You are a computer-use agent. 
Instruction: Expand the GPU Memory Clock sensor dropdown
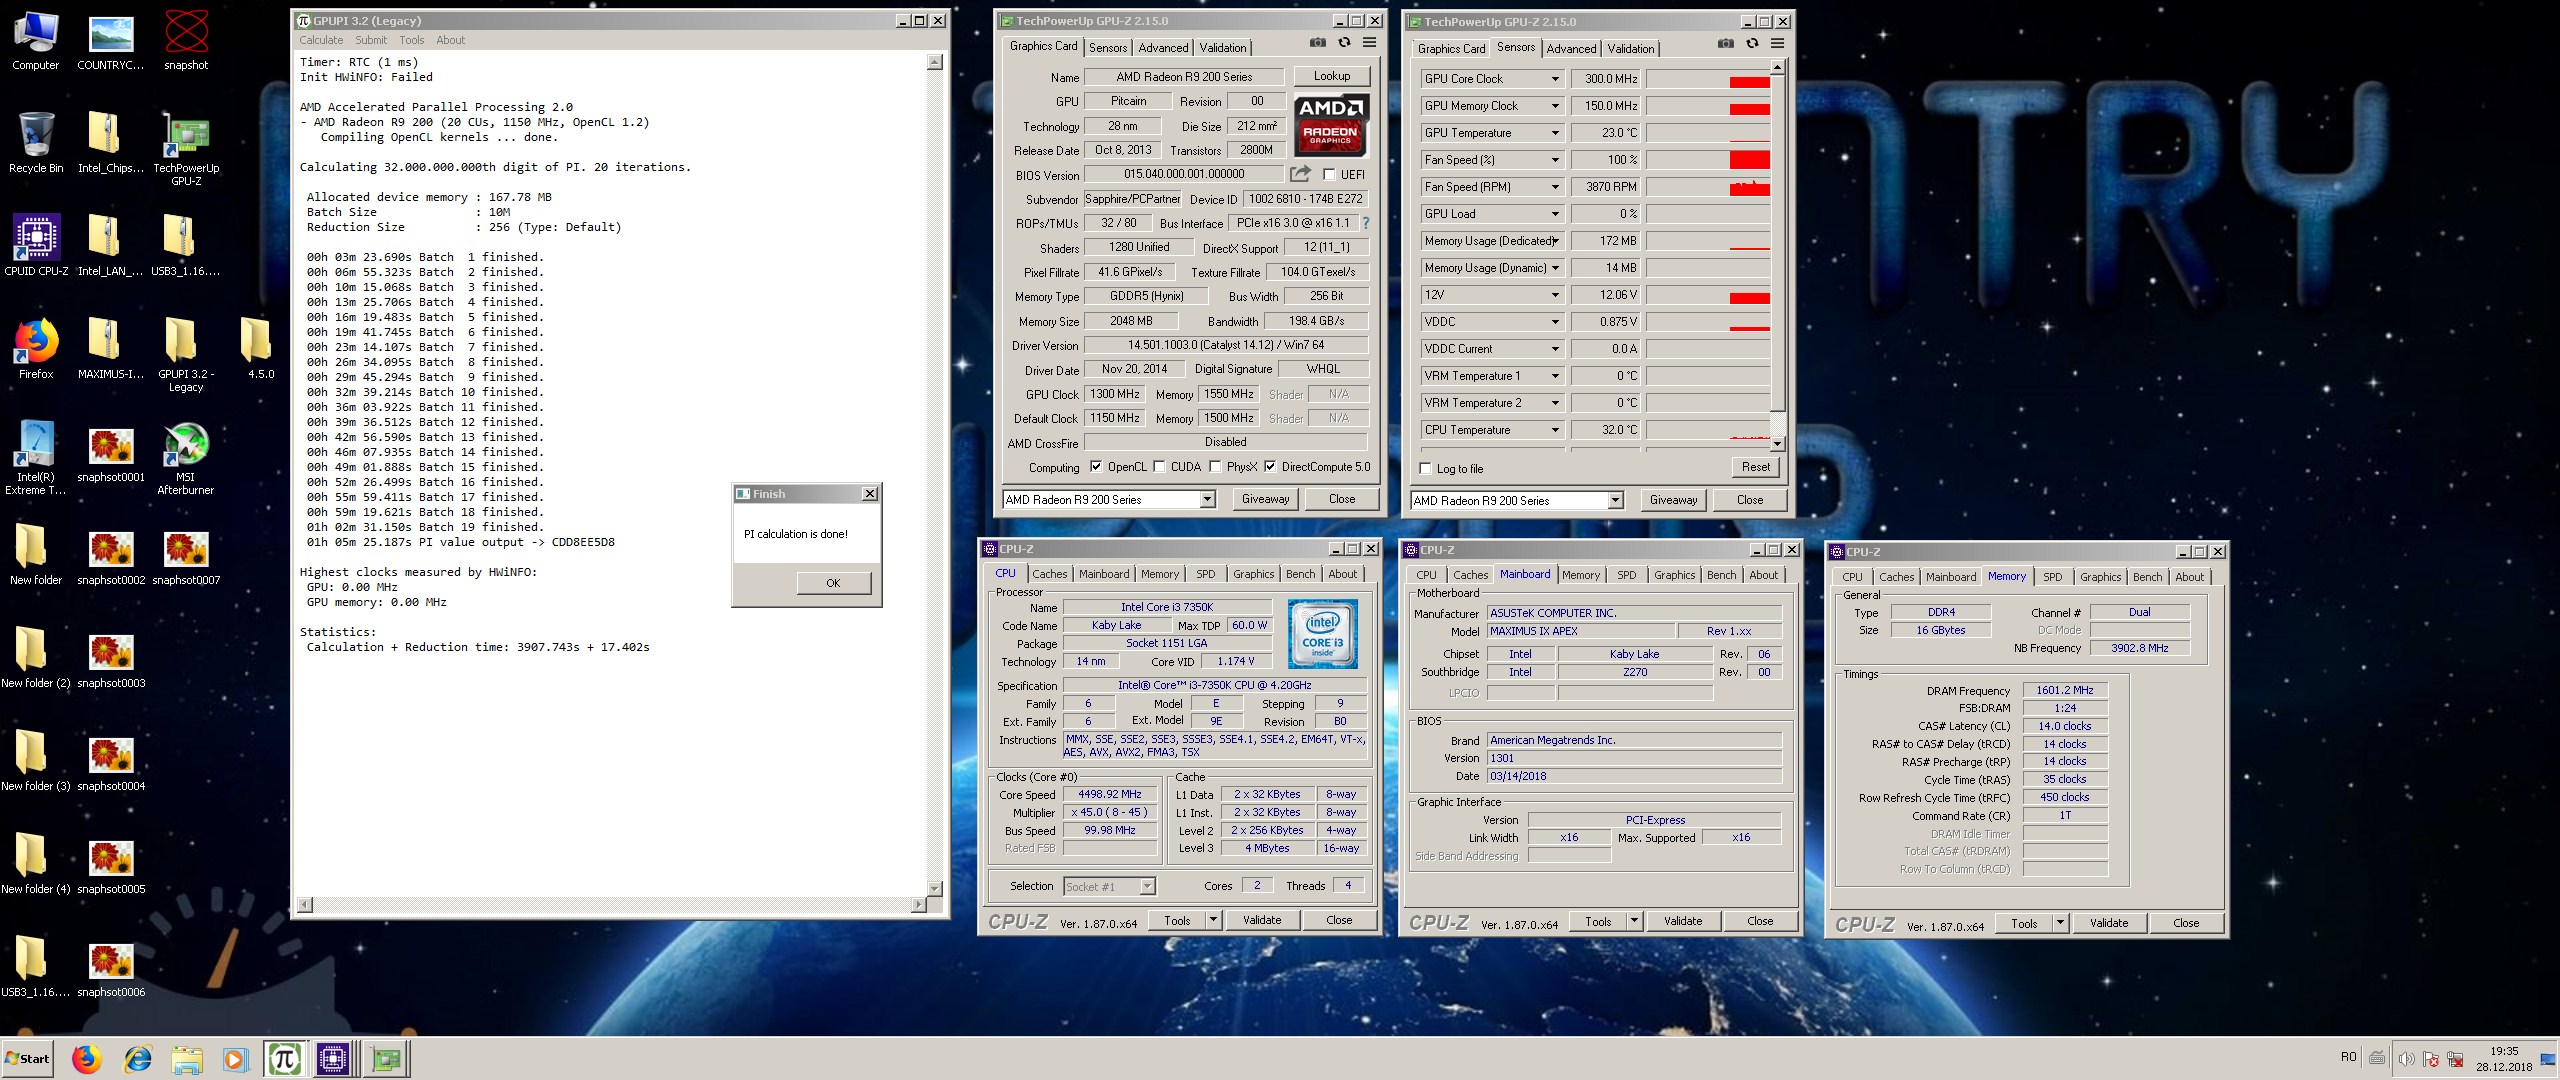point(1555,106)
